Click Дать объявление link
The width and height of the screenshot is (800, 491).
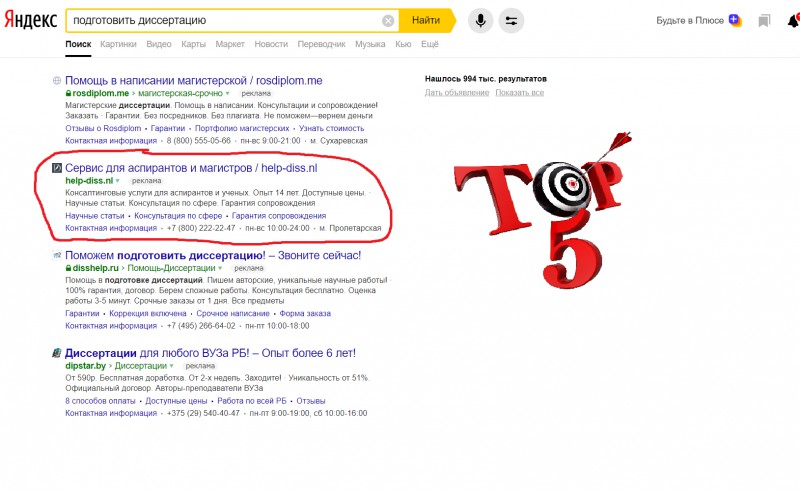pyautogui.click(x=457, y=92)
